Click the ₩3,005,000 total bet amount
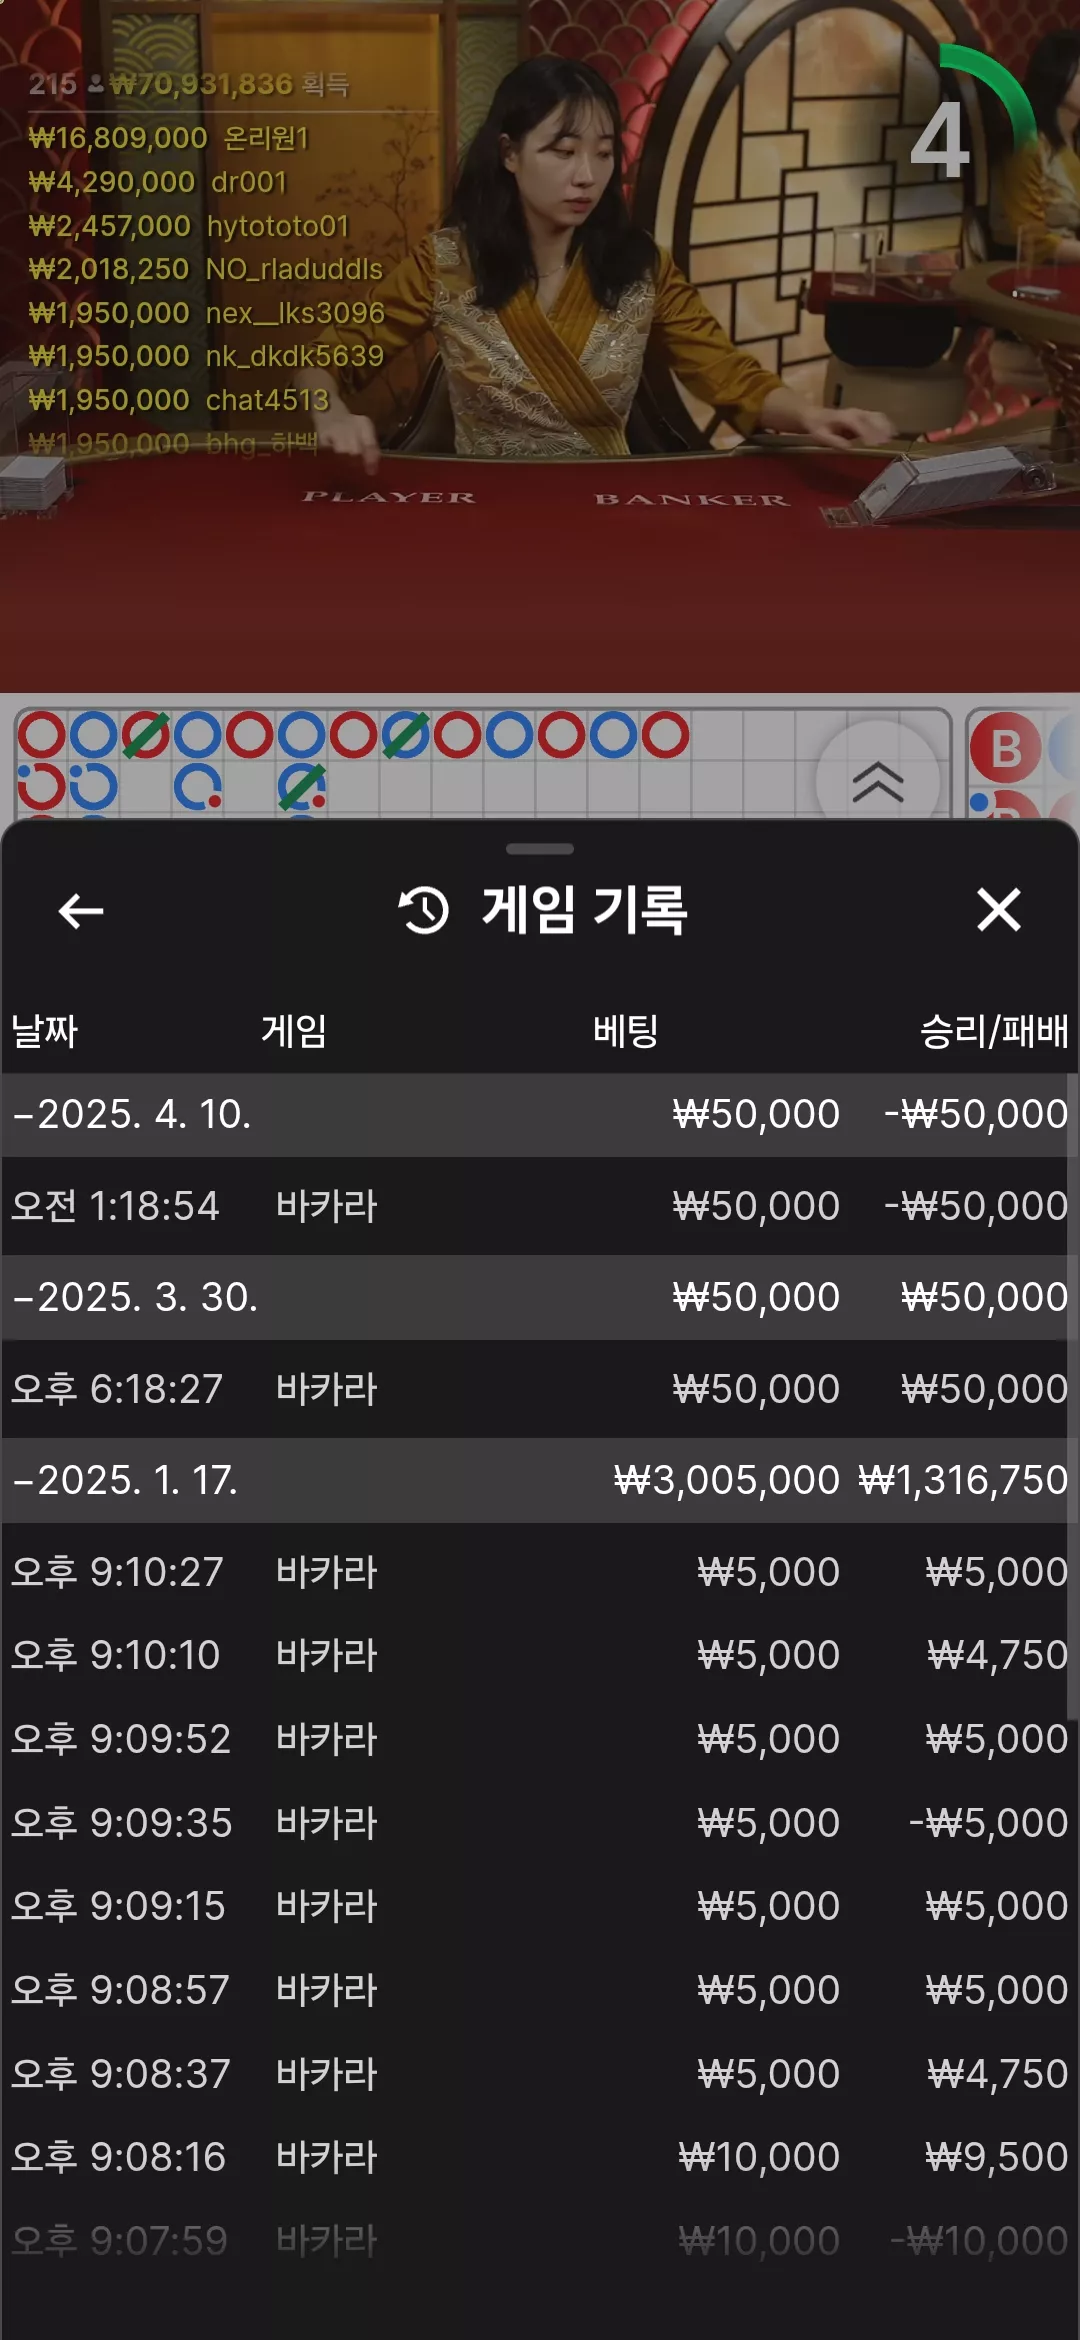This screenshot has height=2340, width=1080. coord(726,1480)
